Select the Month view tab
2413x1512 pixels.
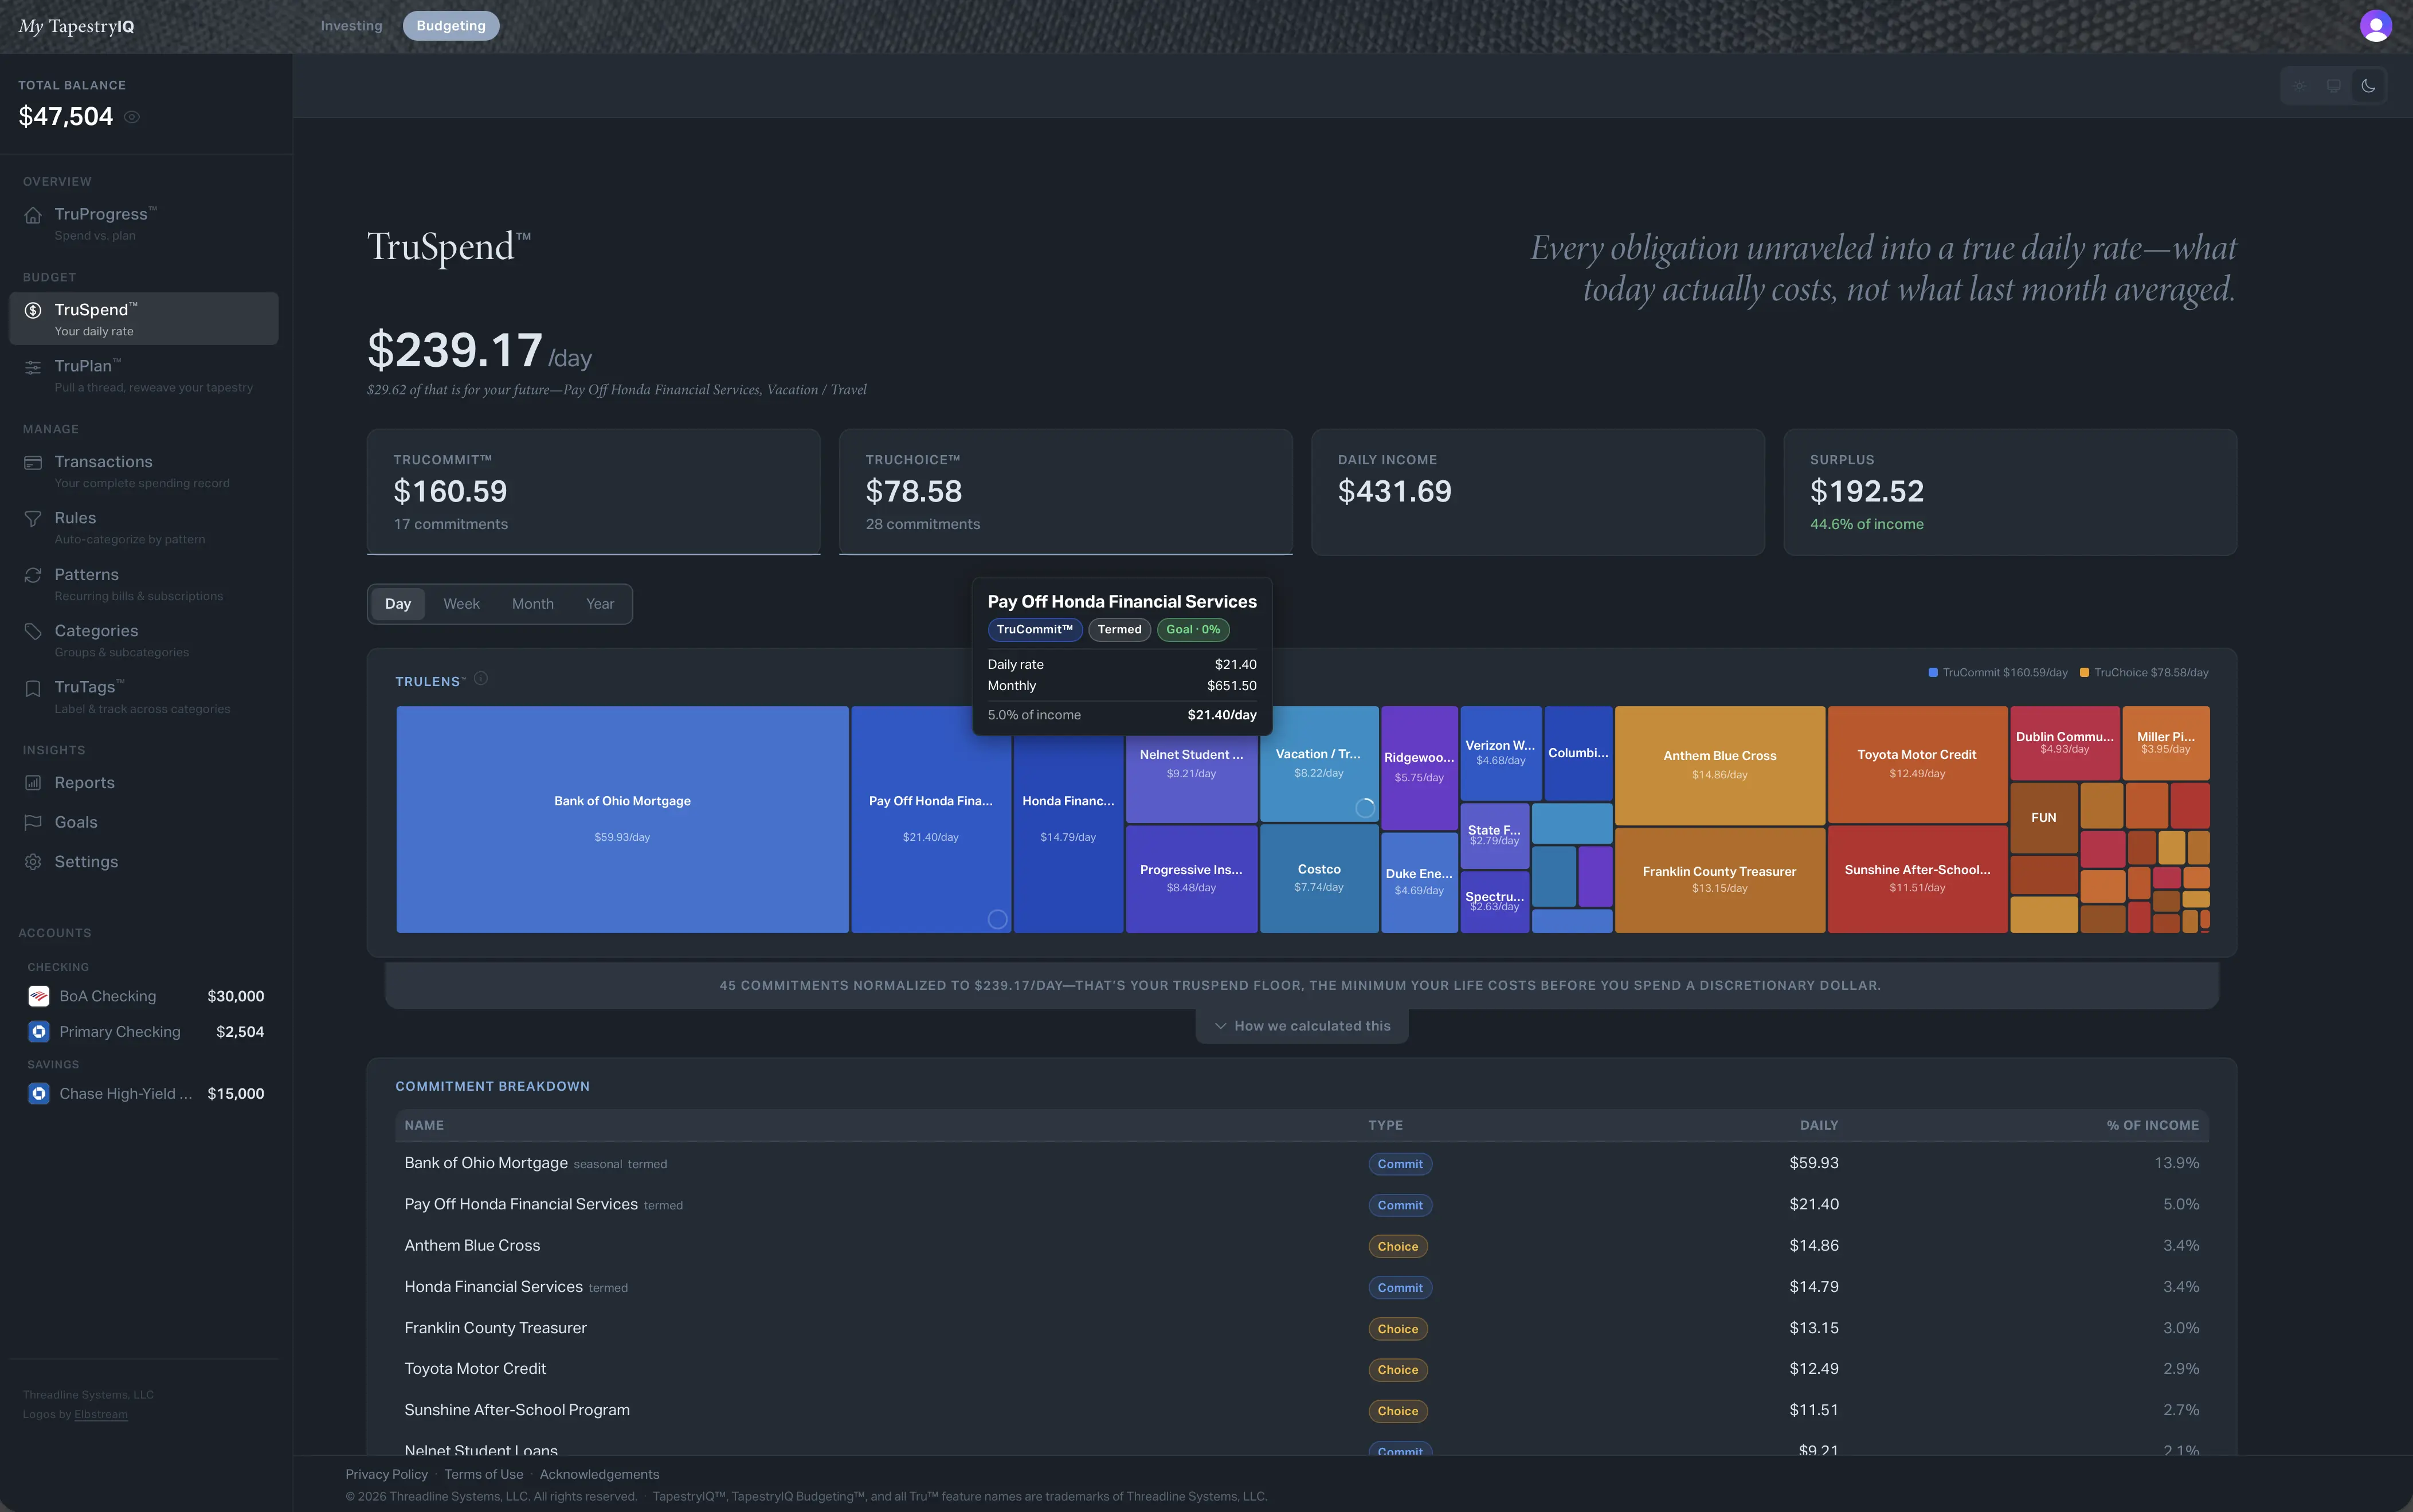pyautogui.click(x=532, y=604)
